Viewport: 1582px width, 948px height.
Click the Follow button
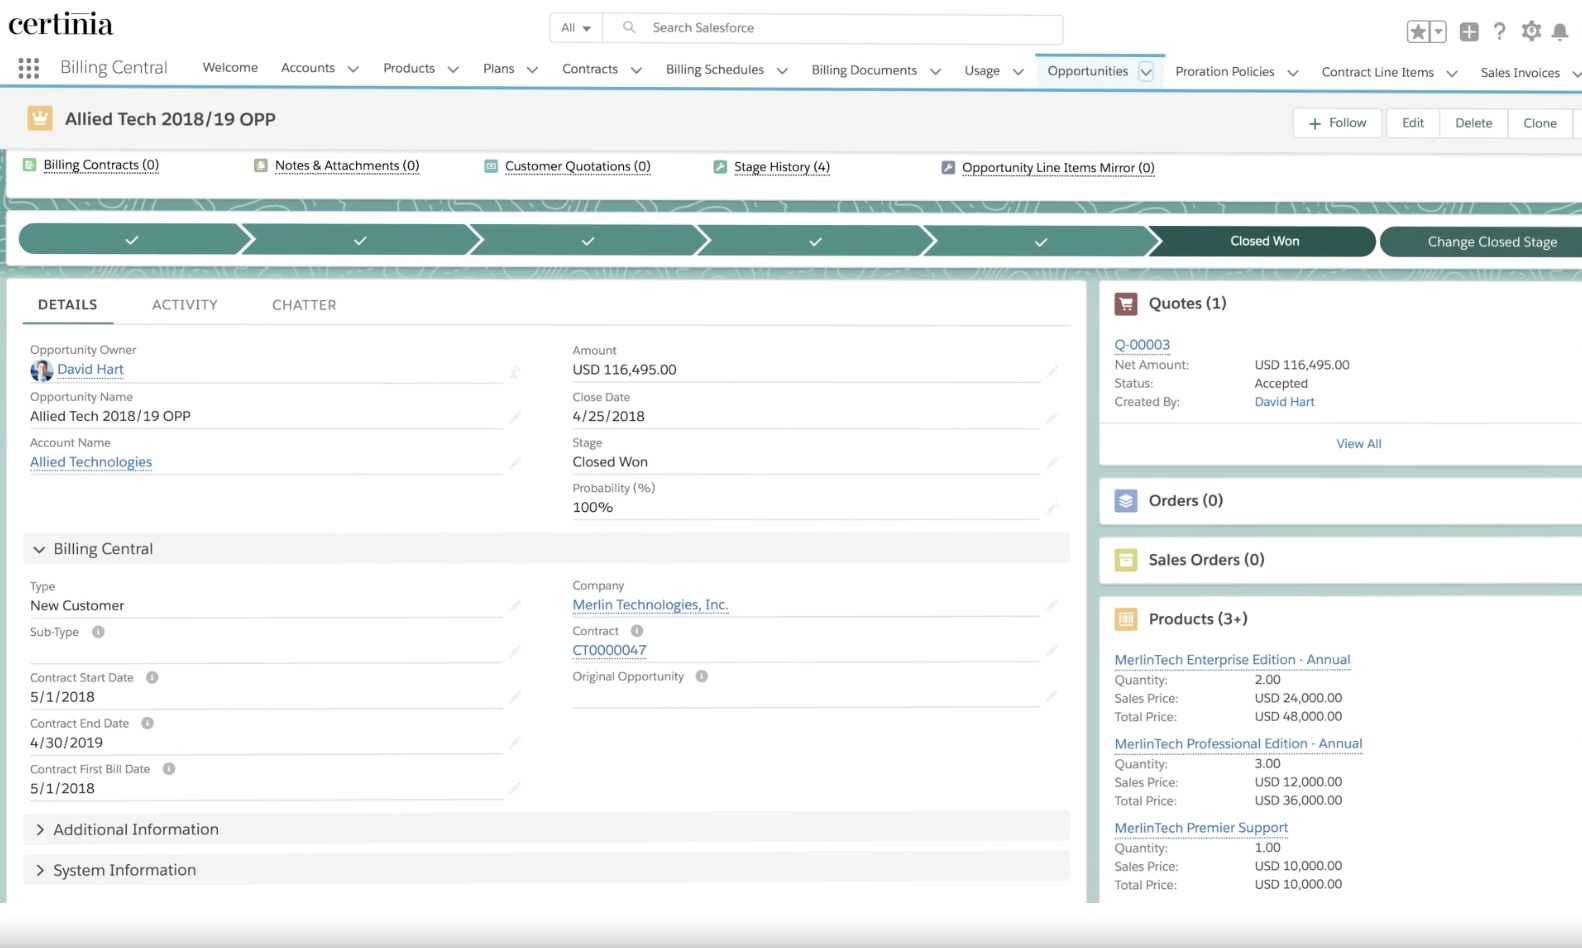1338,123
